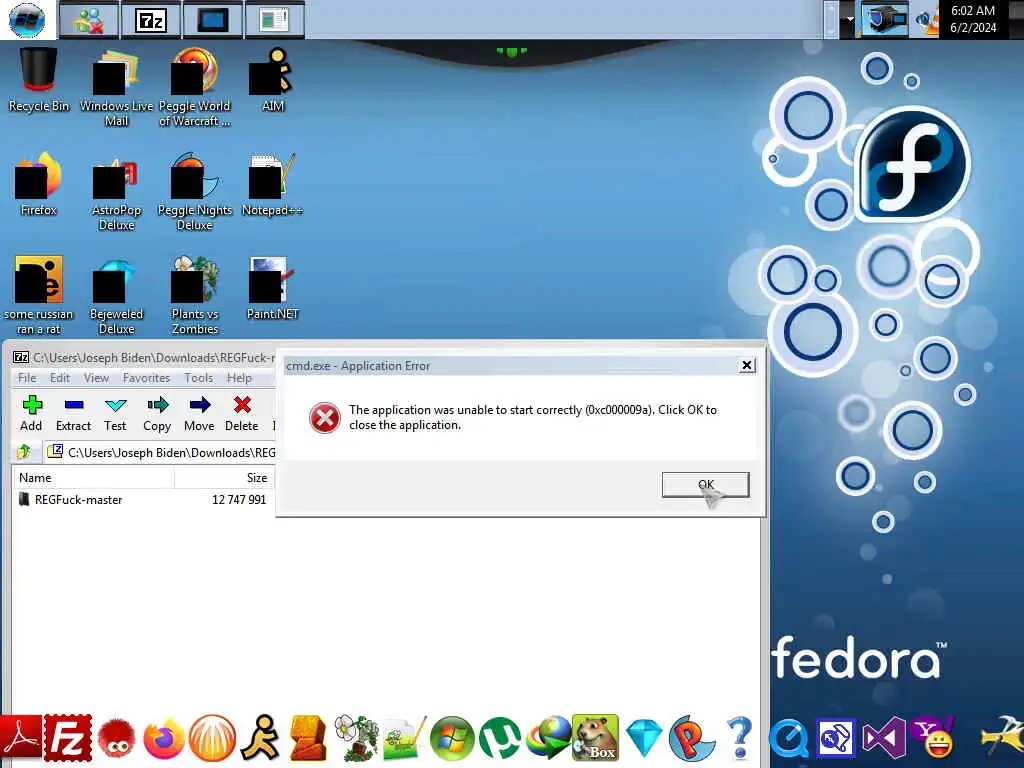The width and height of the screenshot is (1024, 768).
Task: Launch the Peggle P dock icon
Action: click(x=692, y=739)
